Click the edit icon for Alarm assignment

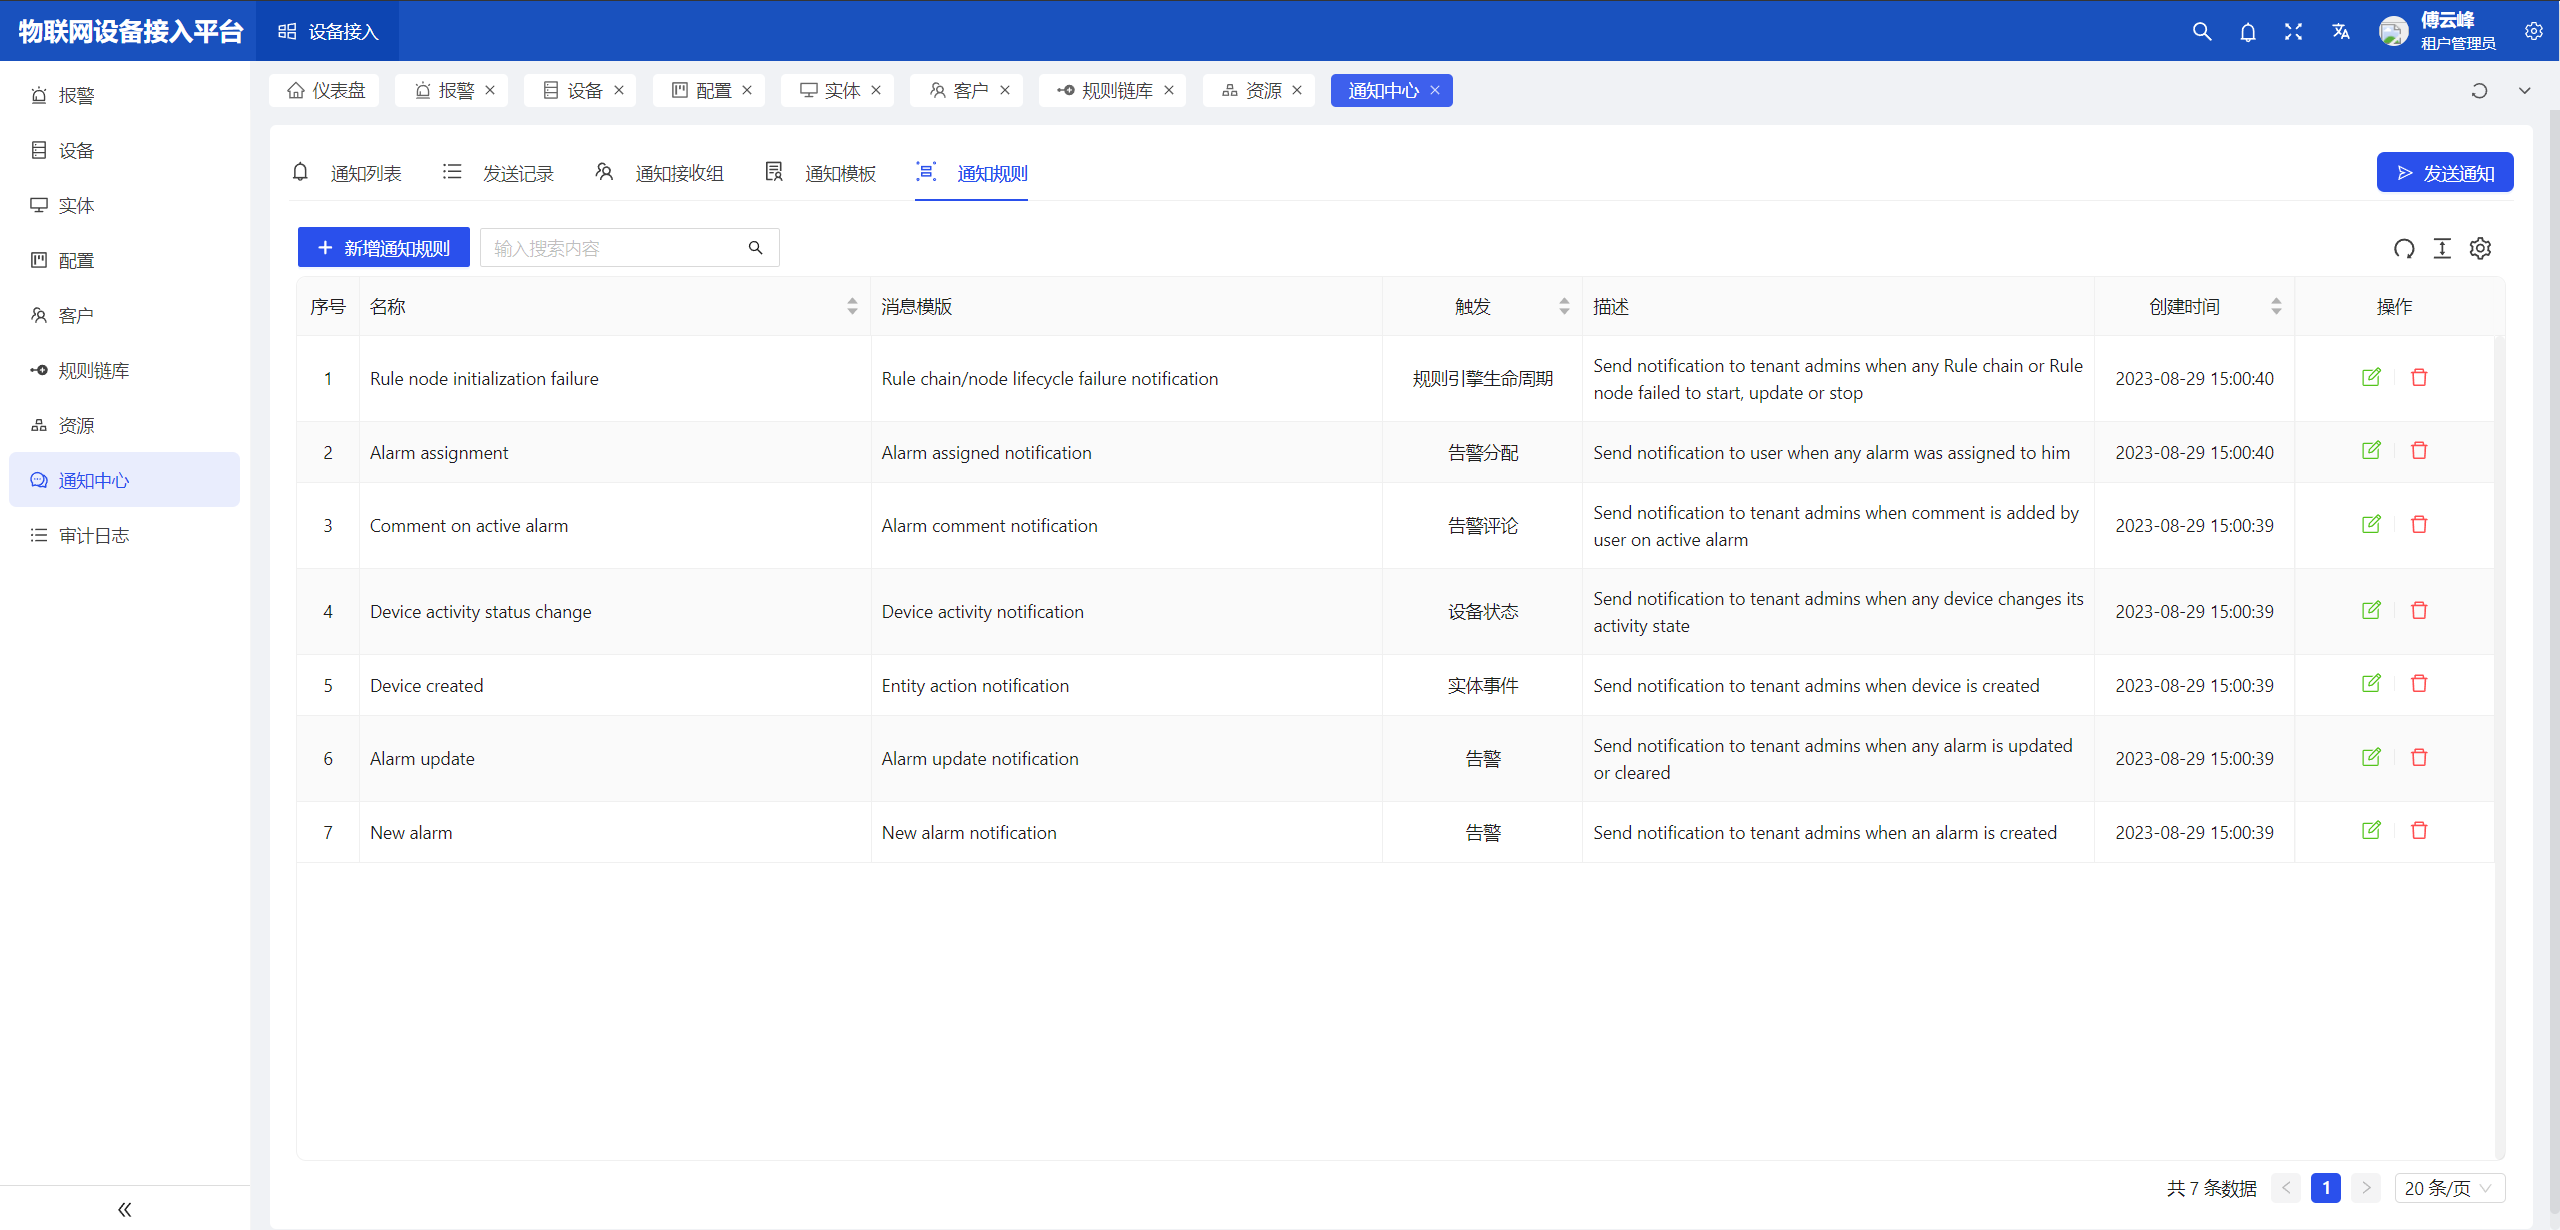(x=2371, y=451)
